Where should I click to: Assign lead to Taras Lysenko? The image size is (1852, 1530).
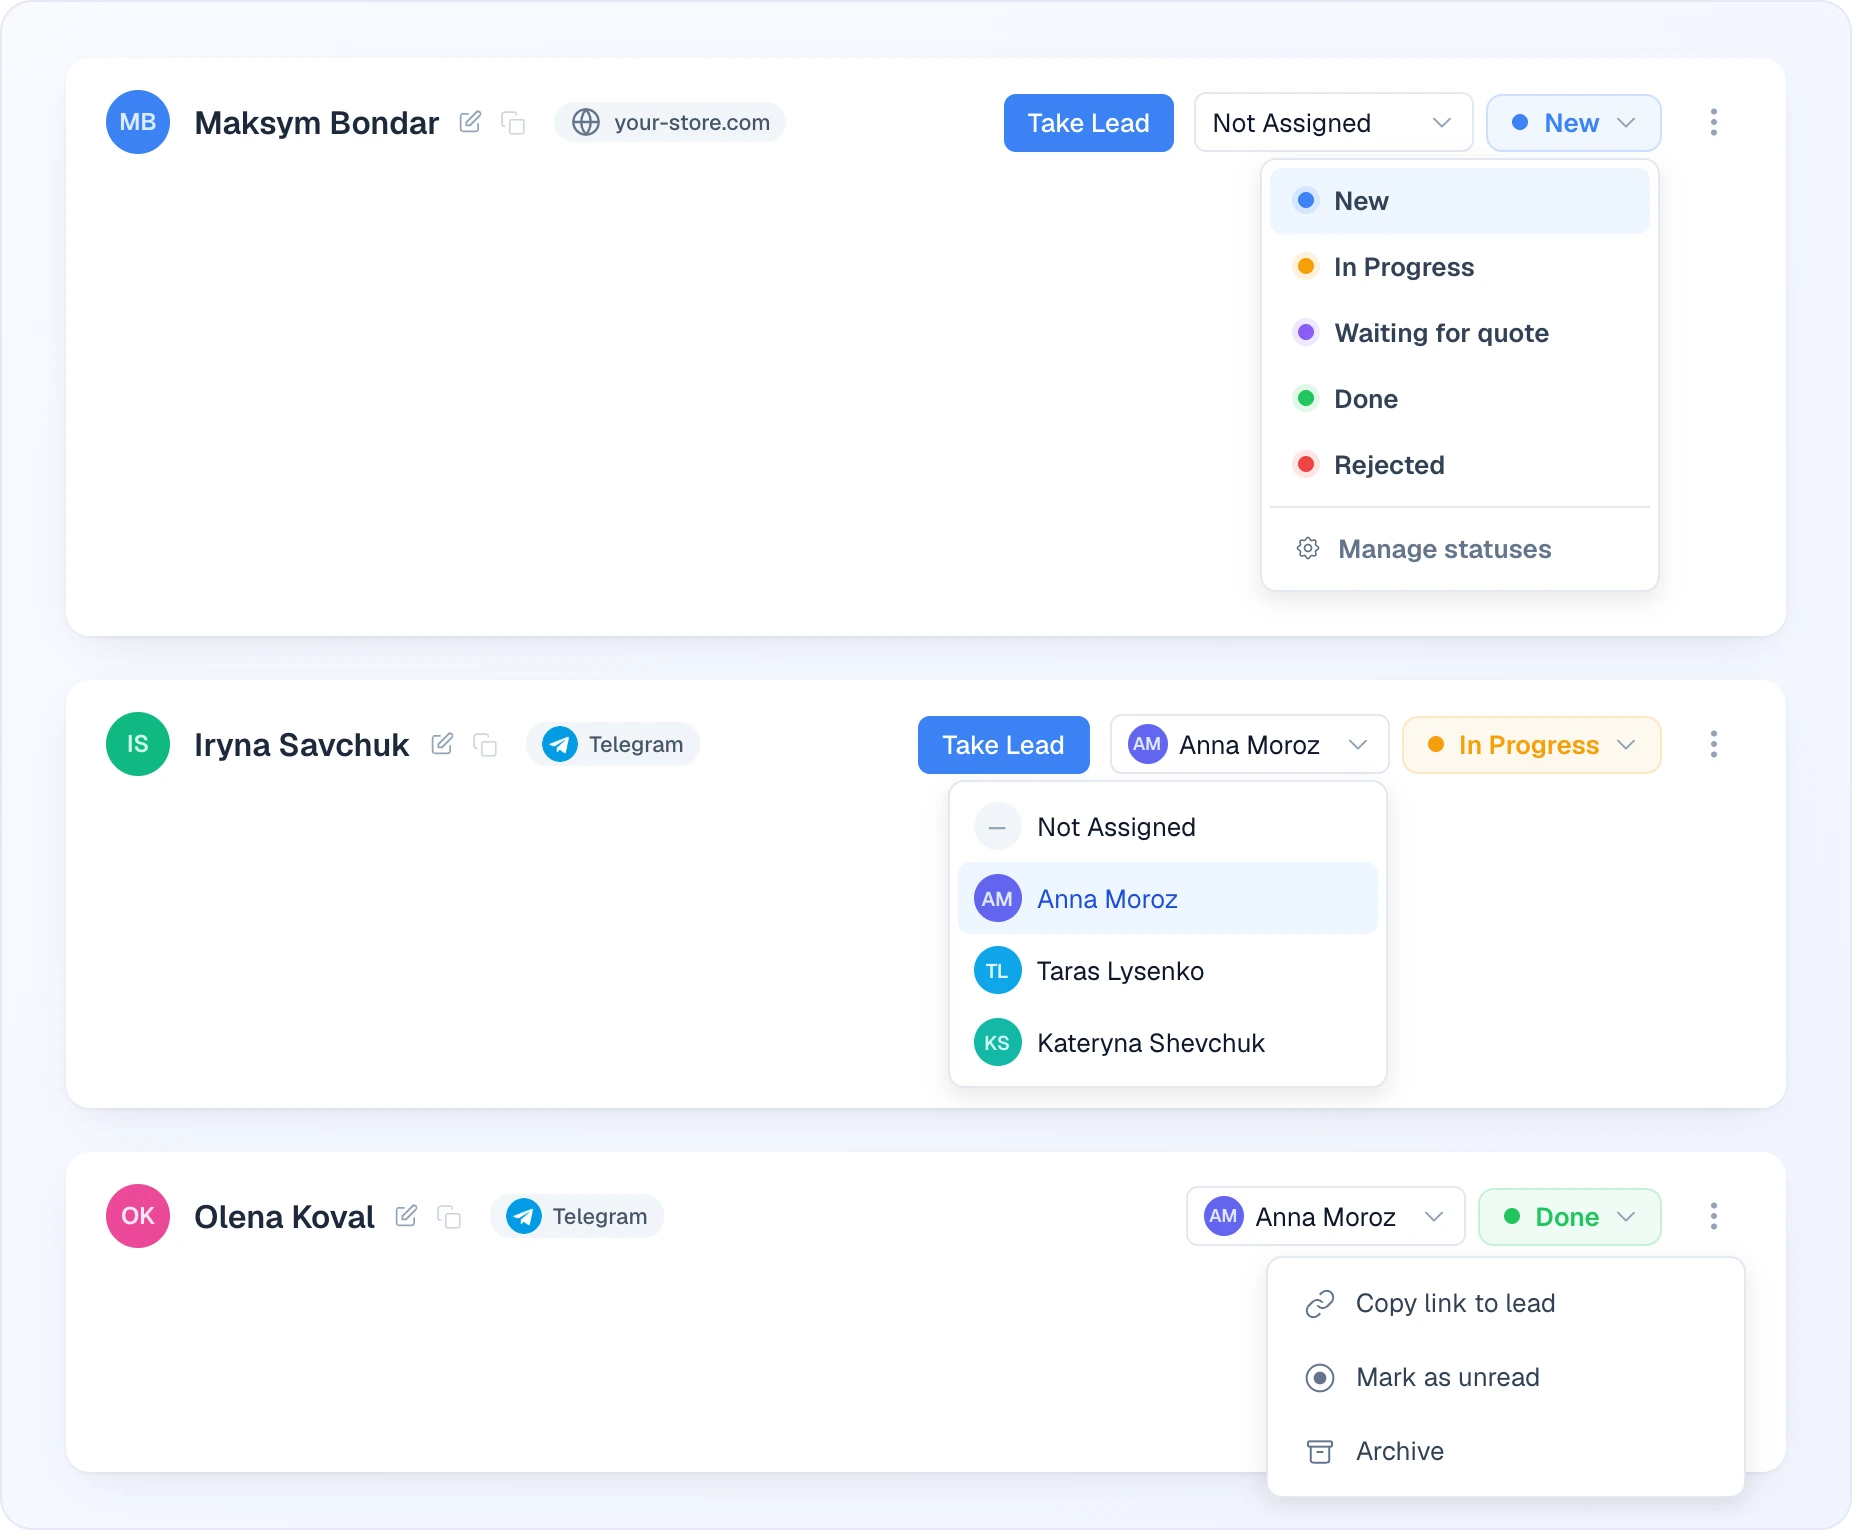(x=1167, y=971)
